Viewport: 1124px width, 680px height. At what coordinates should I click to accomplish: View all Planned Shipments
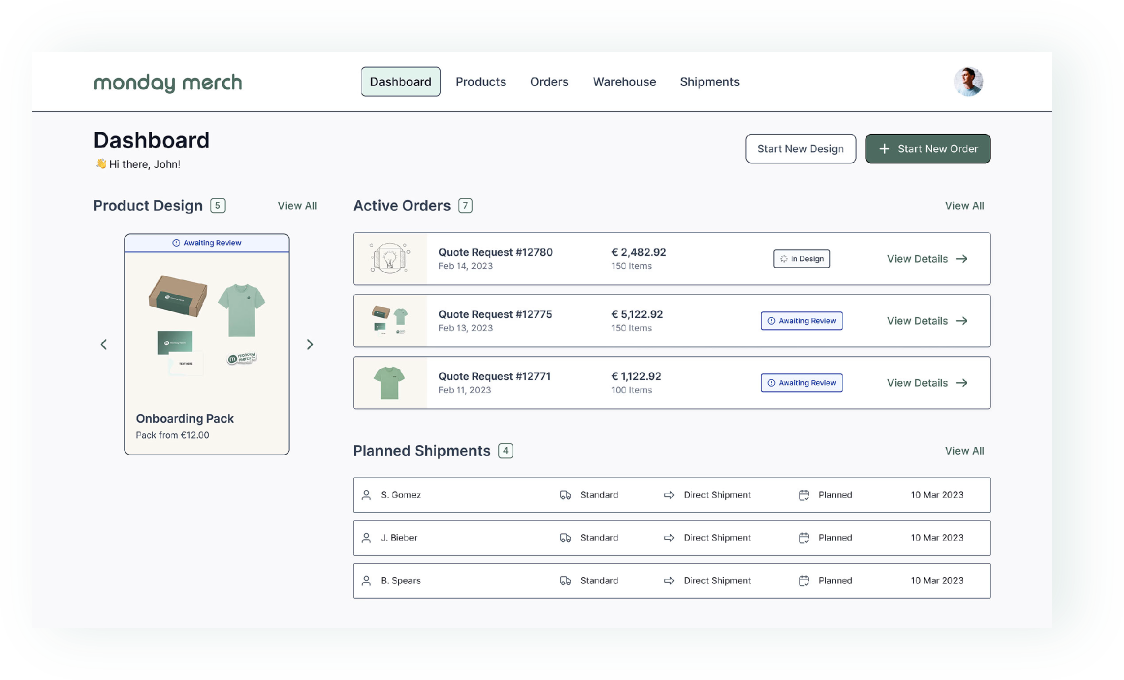[x=964, y=451]
